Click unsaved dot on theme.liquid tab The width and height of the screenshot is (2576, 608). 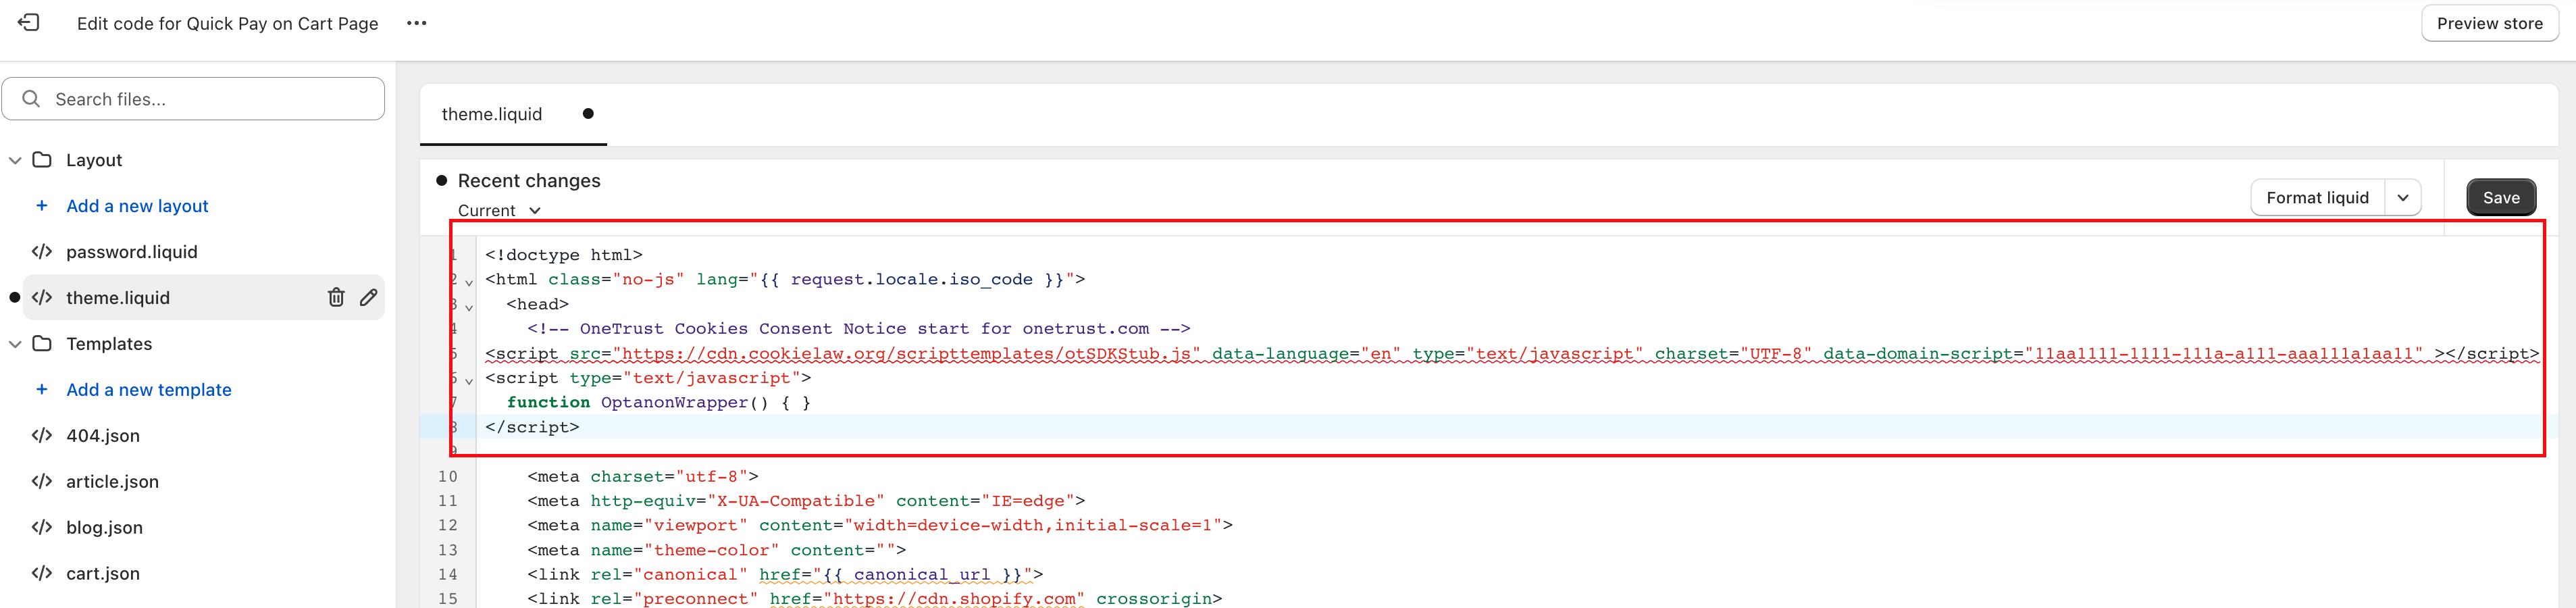coord(588,114)
